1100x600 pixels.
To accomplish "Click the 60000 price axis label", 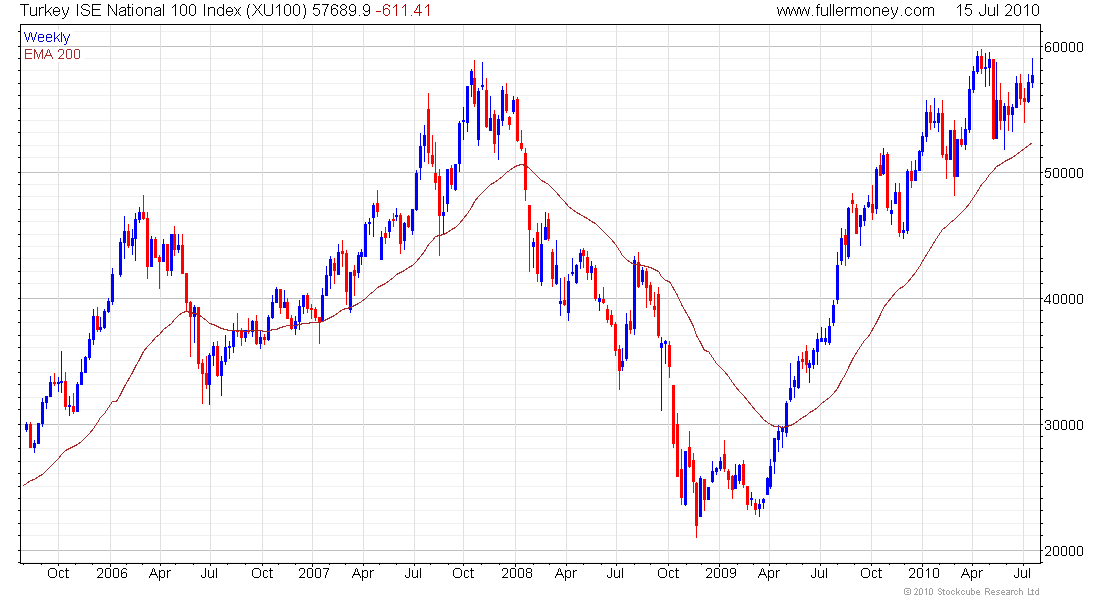I will (x=1064, y=47).
